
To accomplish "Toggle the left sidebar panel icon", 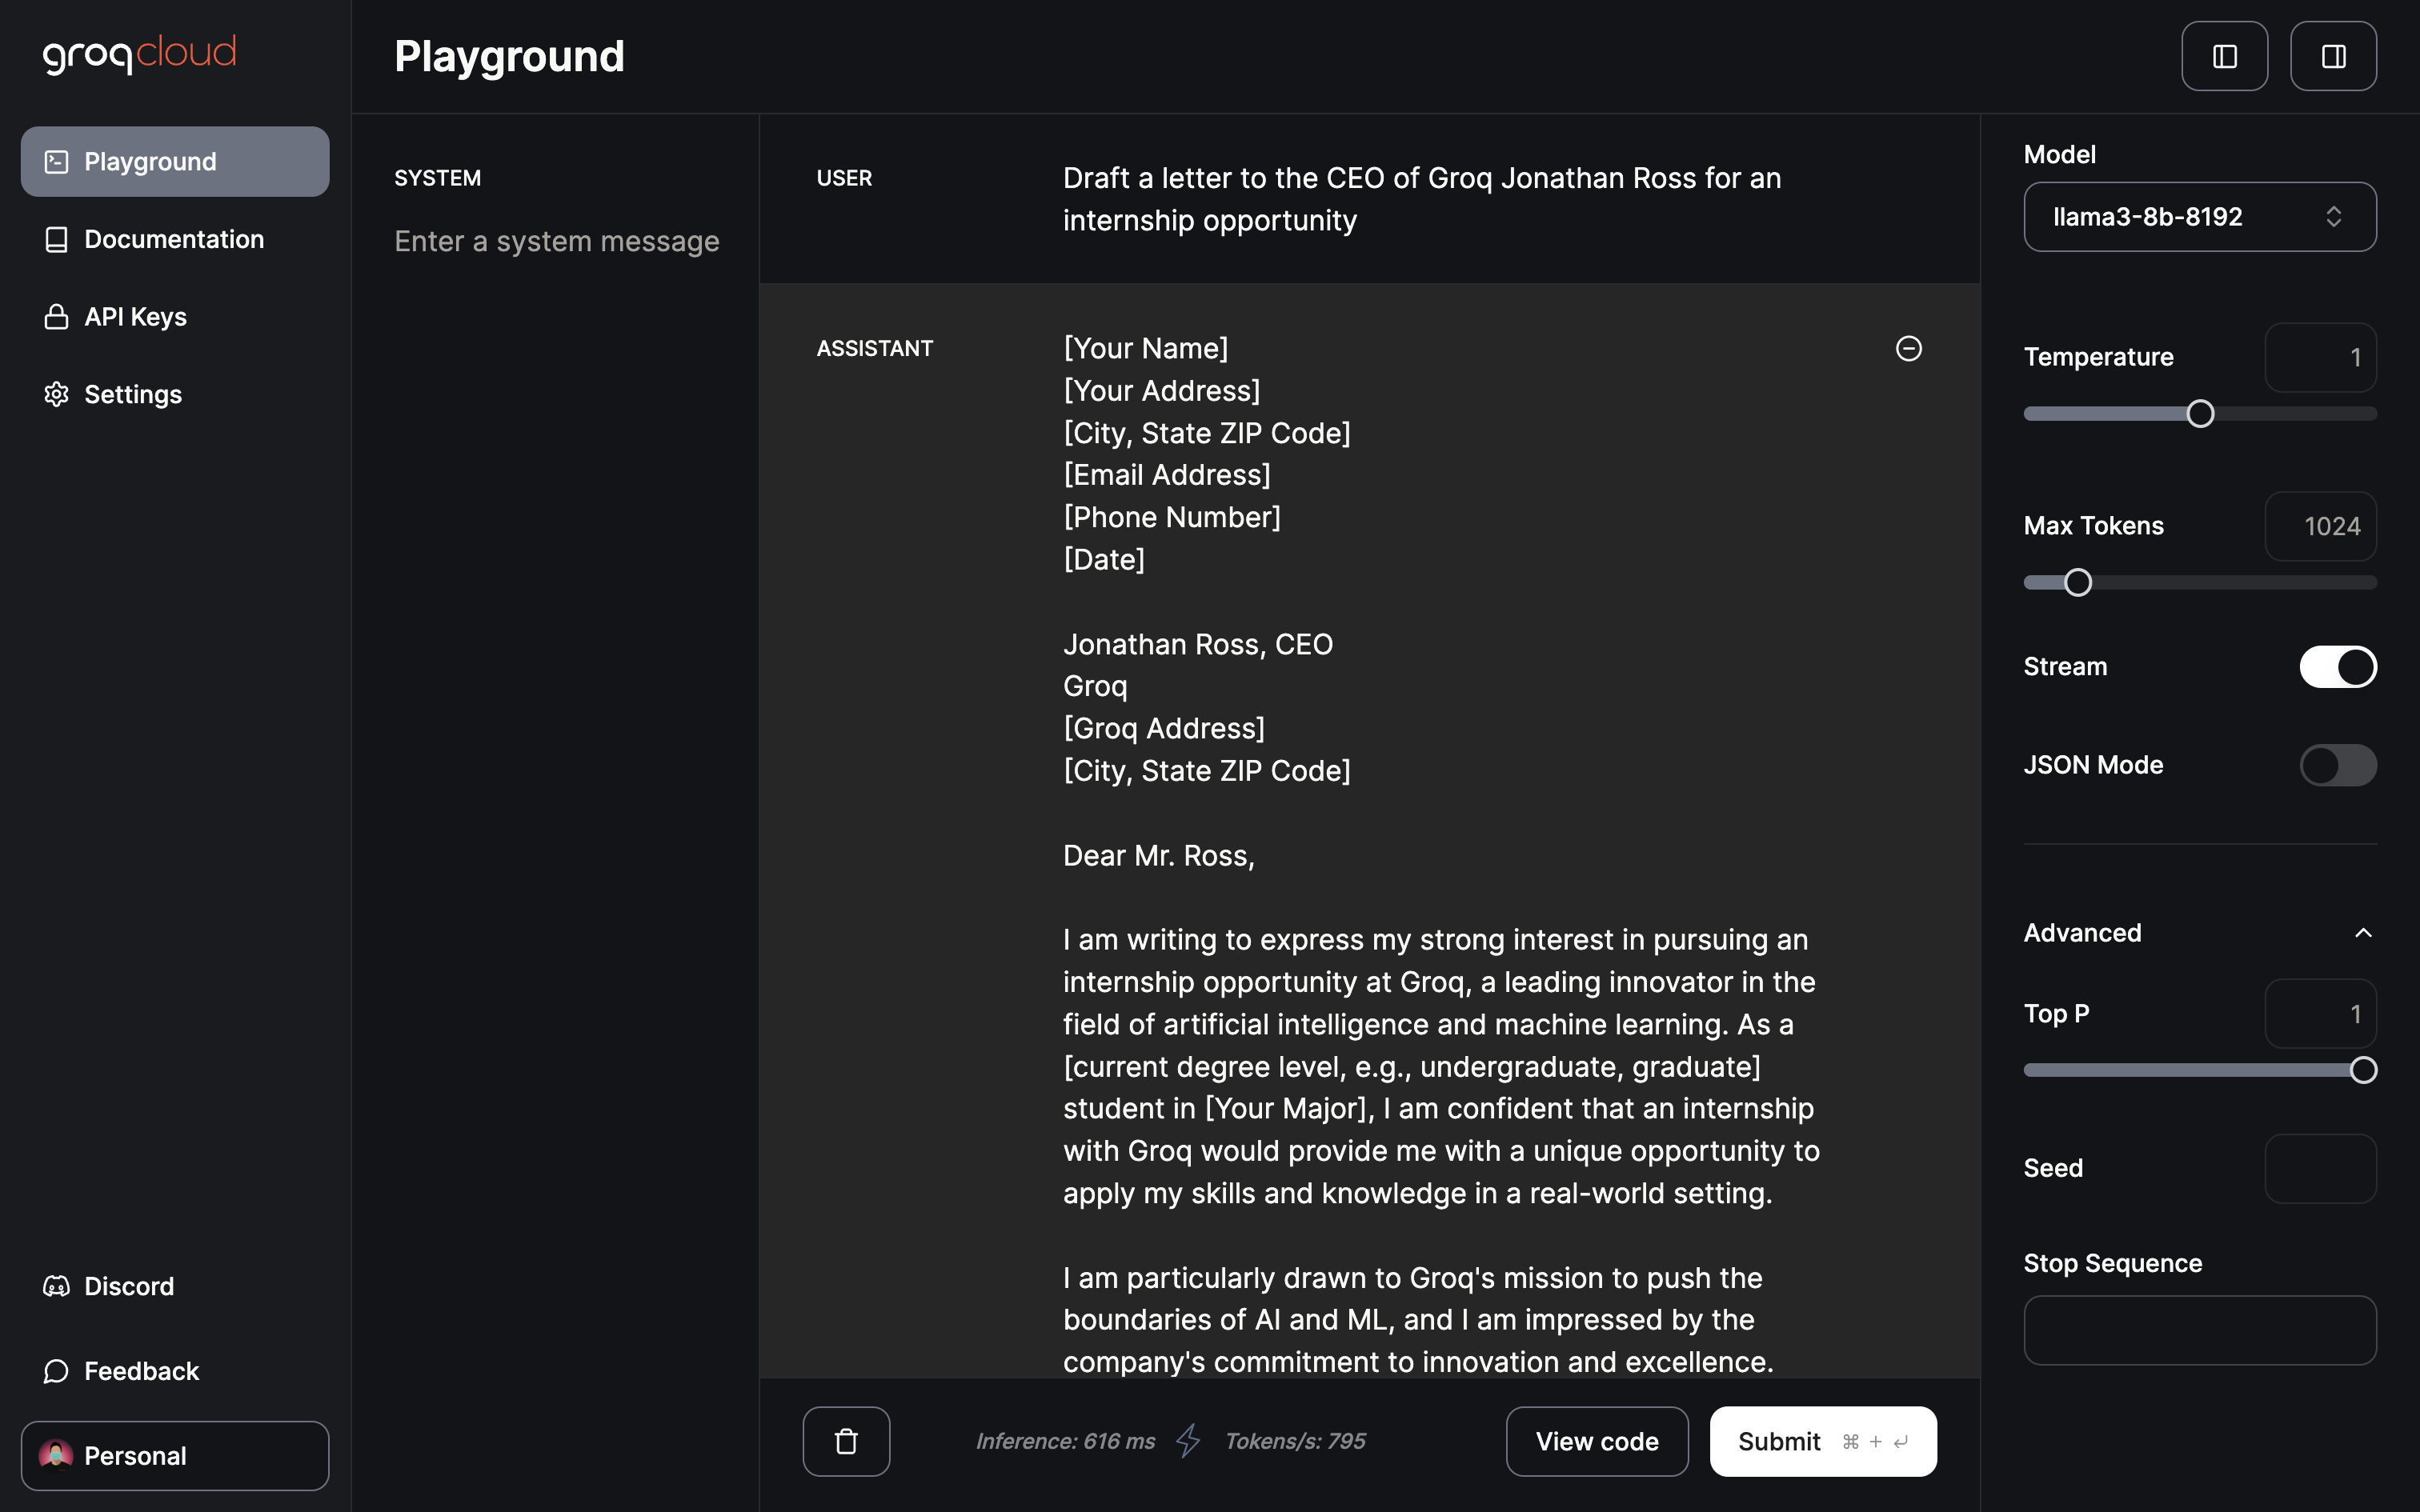I will (x=2224, y=56).
